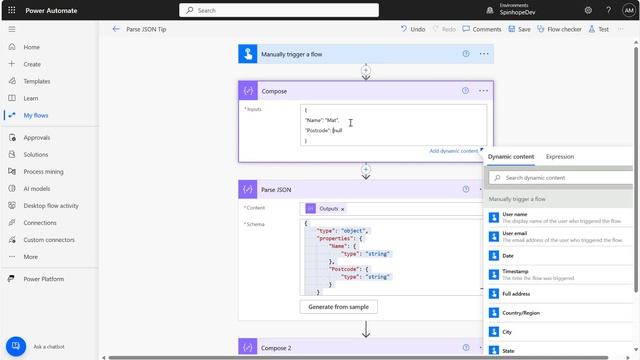Click the Add dynamic content link

453,151
